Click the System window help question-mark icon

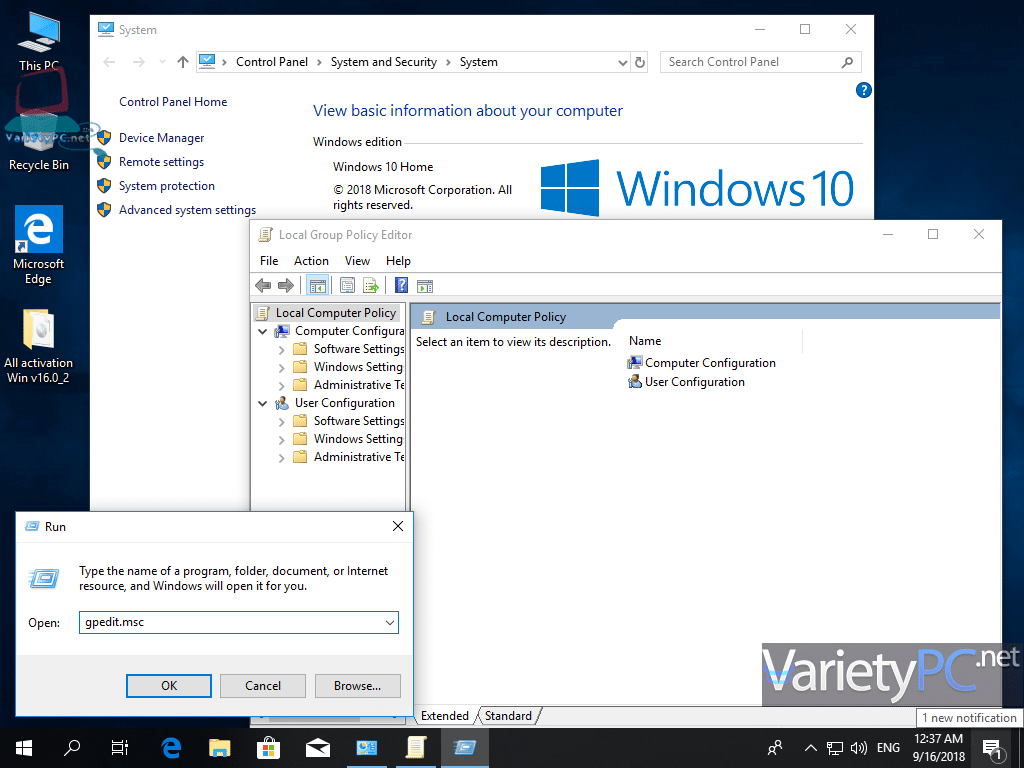click(863, 90)
